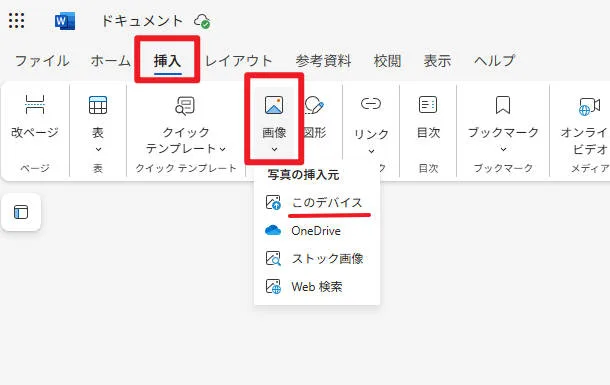
Task: Click the ストック画像 search picture icon
Action: click(x=273, y=258)
